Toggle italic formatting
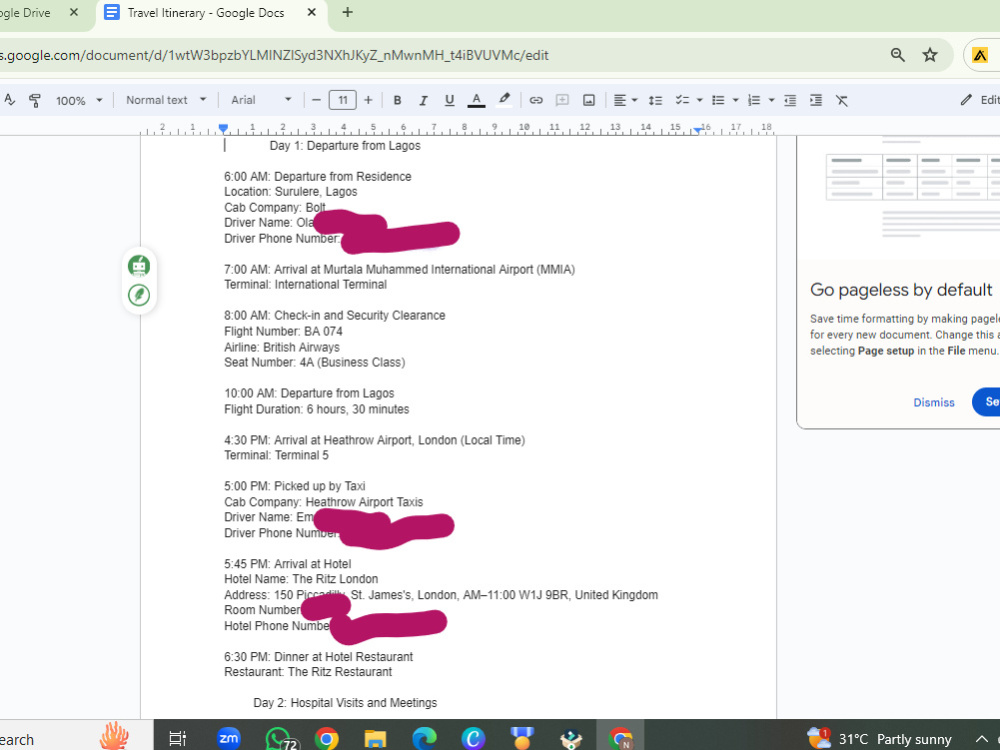 423,100
